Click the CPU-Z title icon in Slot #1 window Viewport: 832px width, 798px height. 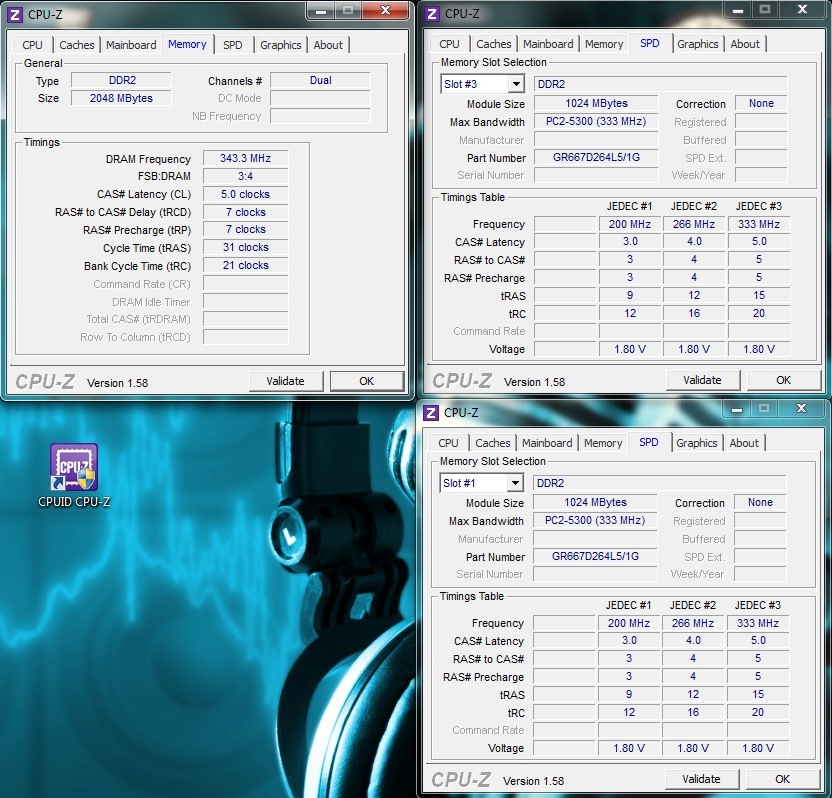point(431,413)
